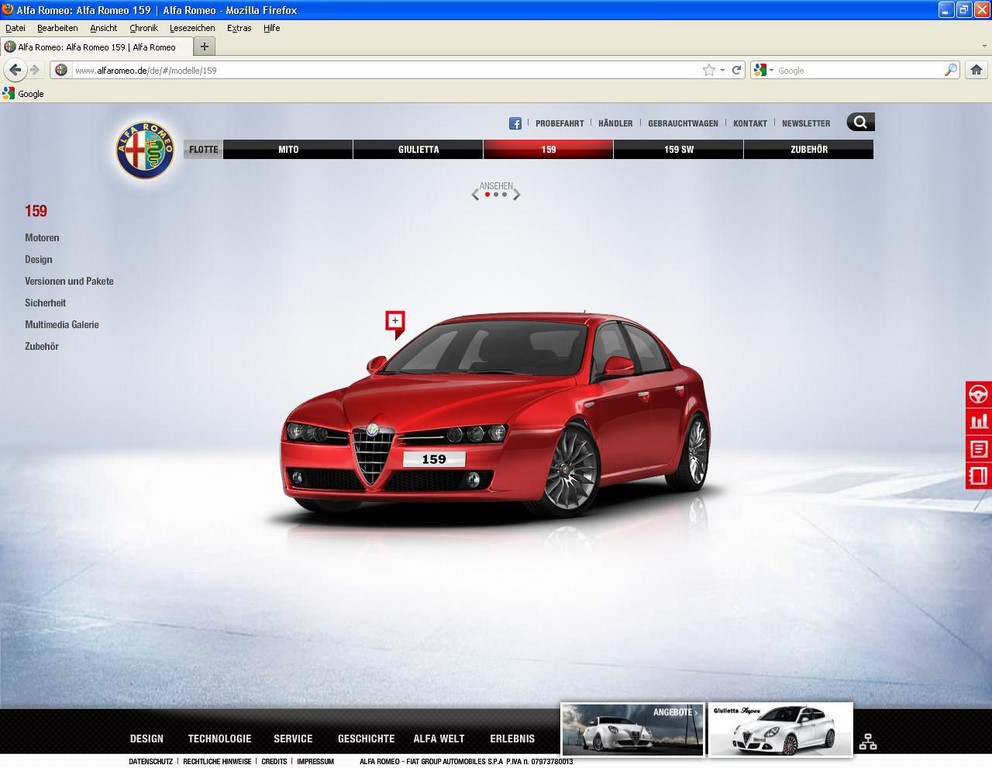Open Motoren in the left sidebar
The height and width of the screenshot is (768, 992).
coord(42,238)
